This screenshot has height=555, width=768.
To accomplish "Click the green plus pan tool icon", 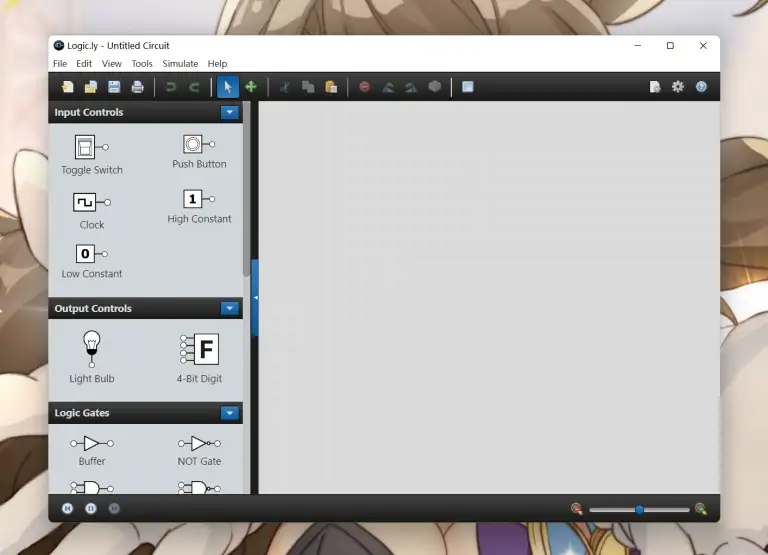I will [x=251, y=87].
